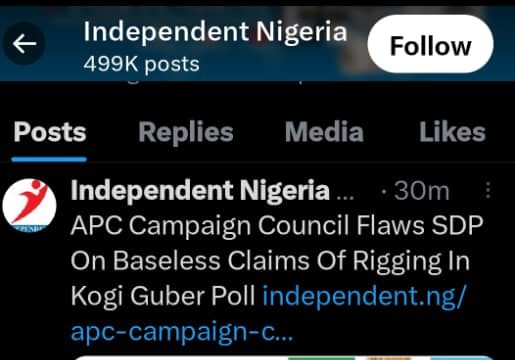515x360 pixels.
Task: Click the 499K posts count
Action: coord(141,64)
